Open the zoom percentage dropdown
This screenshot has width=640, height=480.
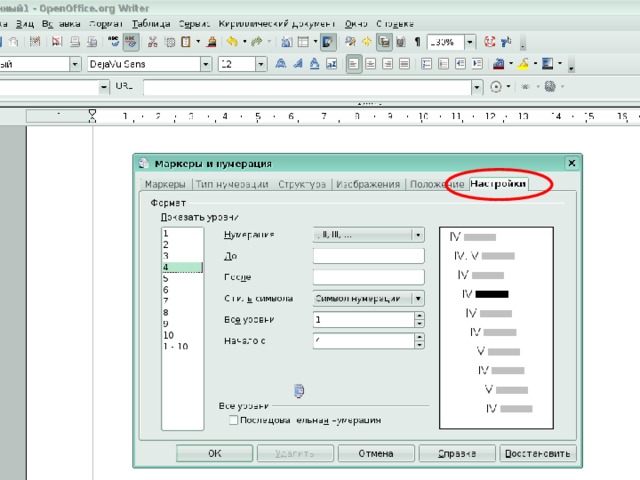click(470, 42)
